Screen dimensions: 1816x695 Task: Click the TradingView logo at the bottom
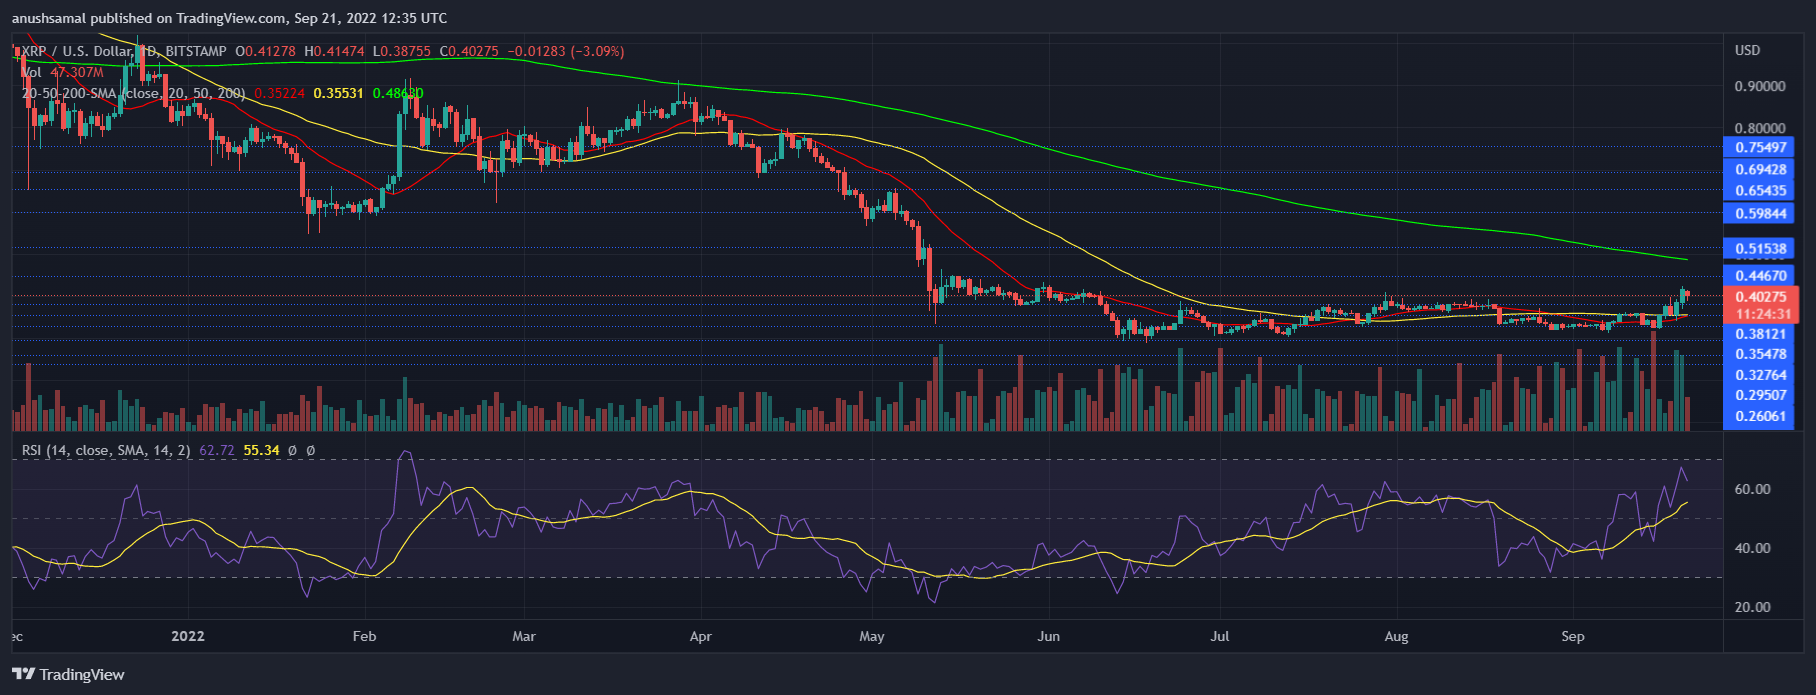(69, 674)
